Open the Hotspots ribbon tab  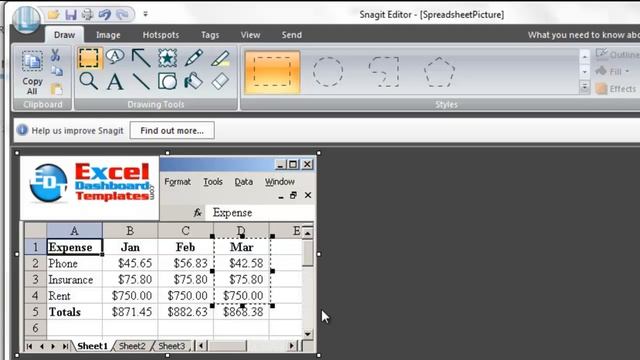[x=161, y=35]
